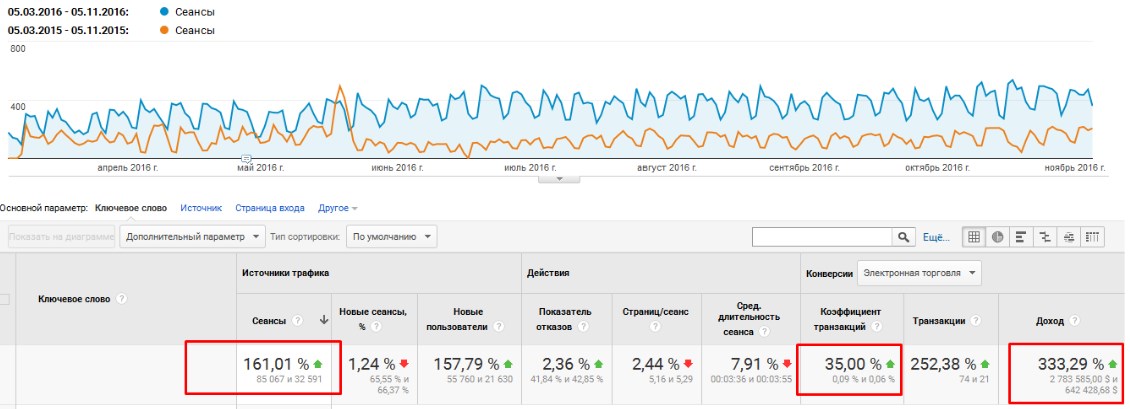Tick the select-all rows checkbox
Screen dimensions: 1130x409
pos(4,299)
